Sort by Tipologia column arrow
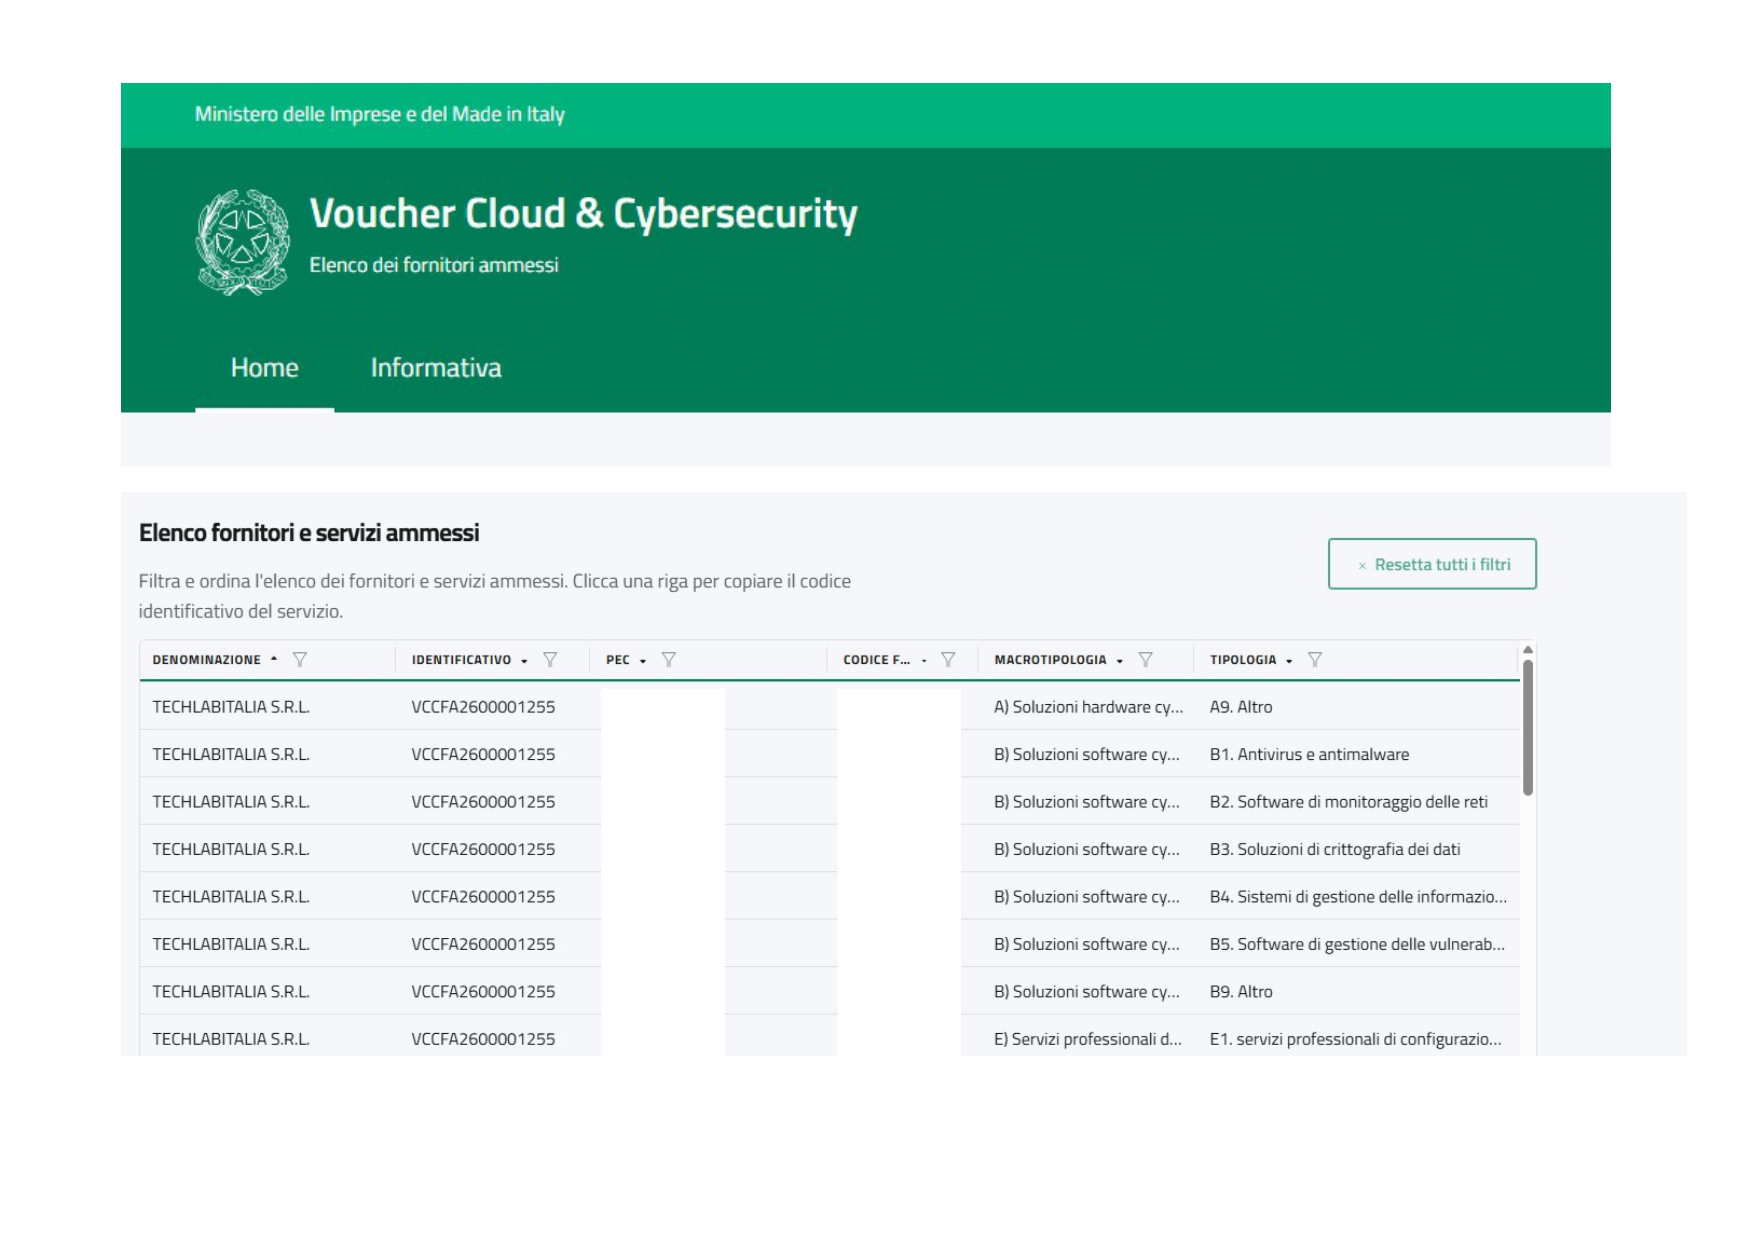The width and height of the screenshot is (1755, 1241). point(1289,661)
